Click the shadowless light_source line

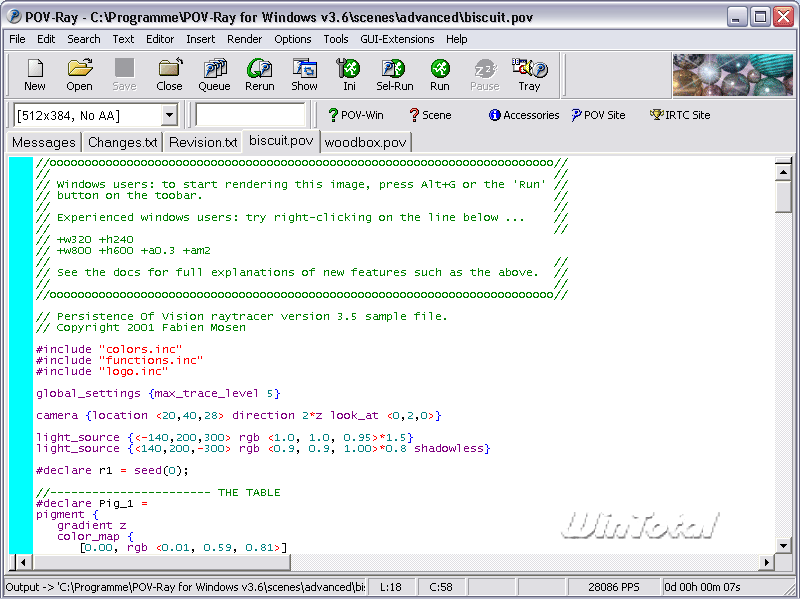coord(263,448)
